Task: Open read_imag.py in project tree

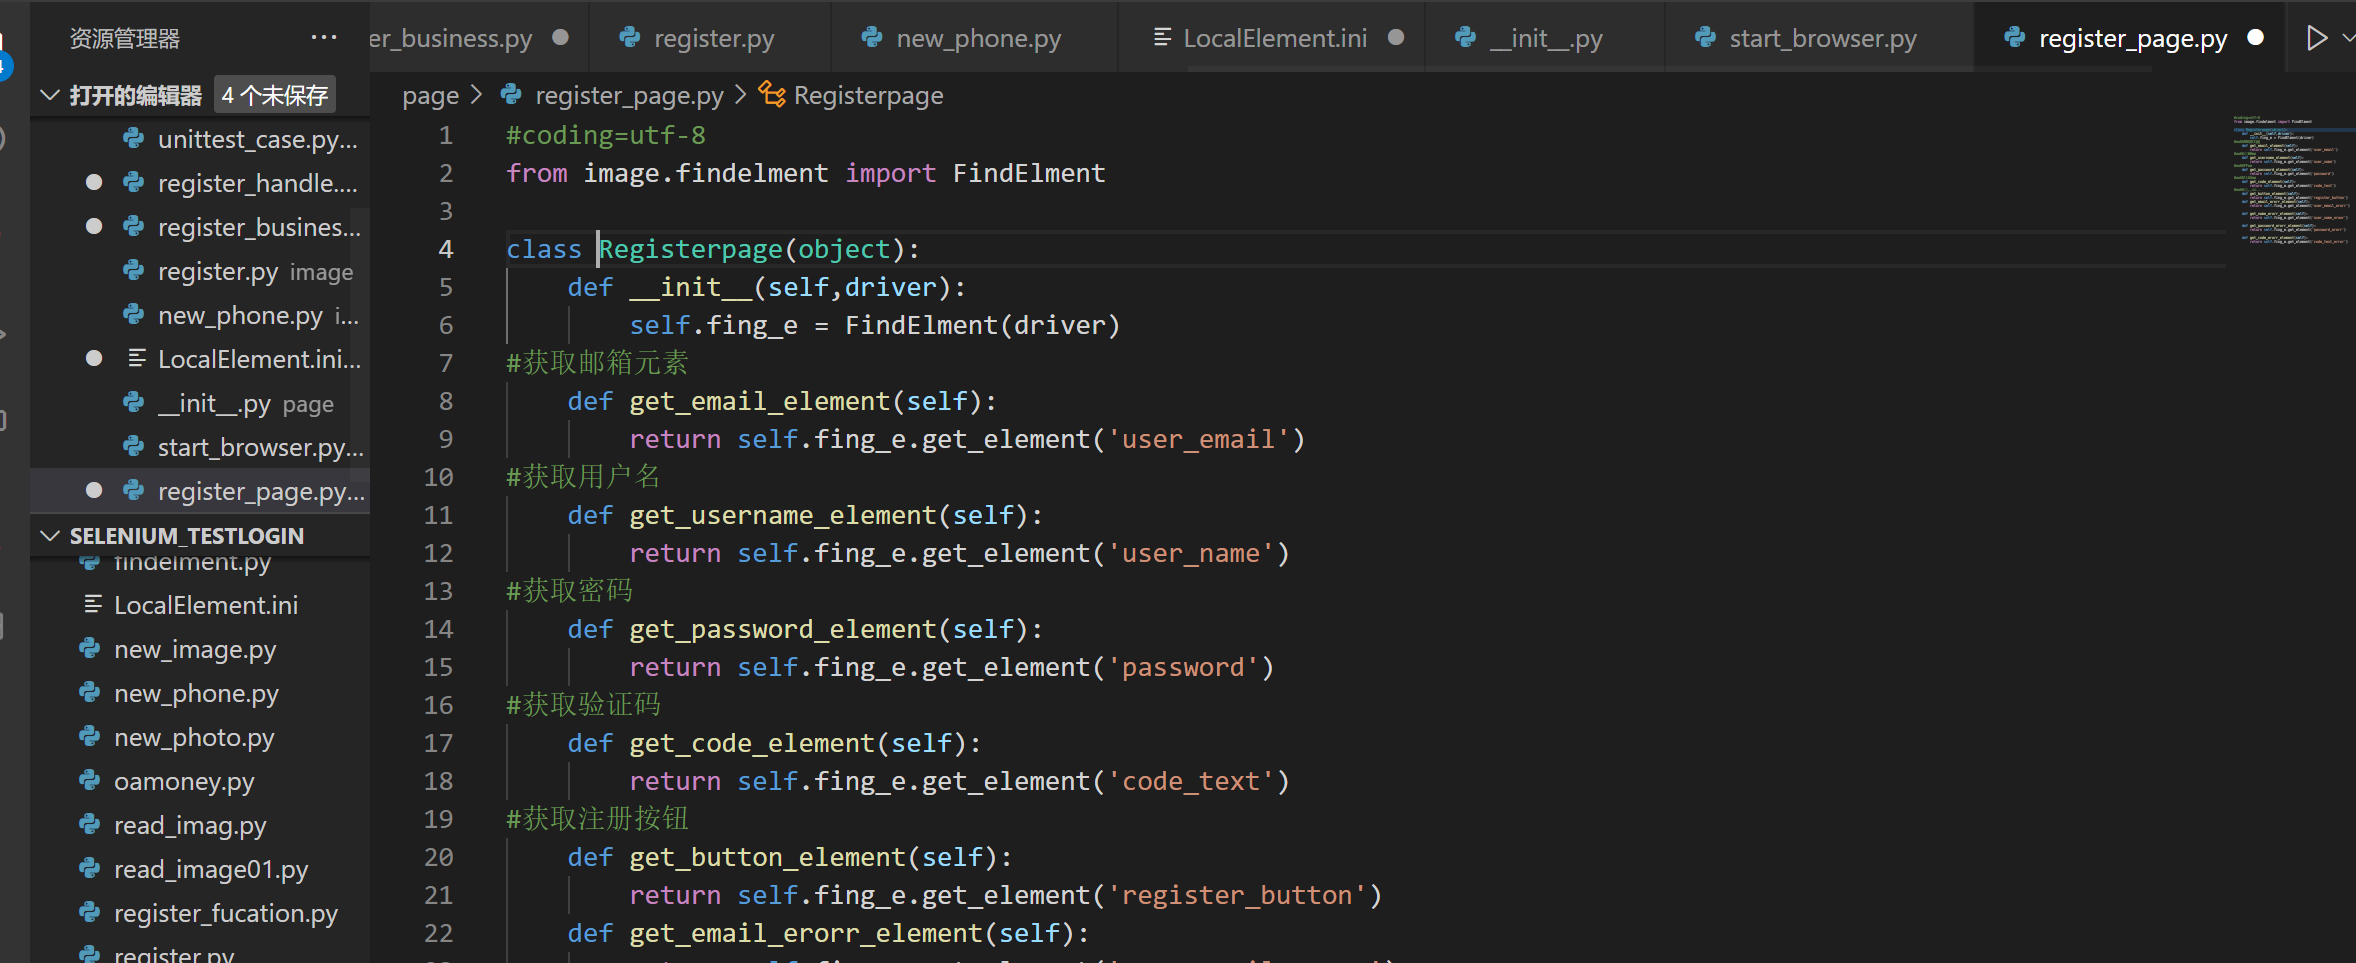Action: click(x=200, y=825)
